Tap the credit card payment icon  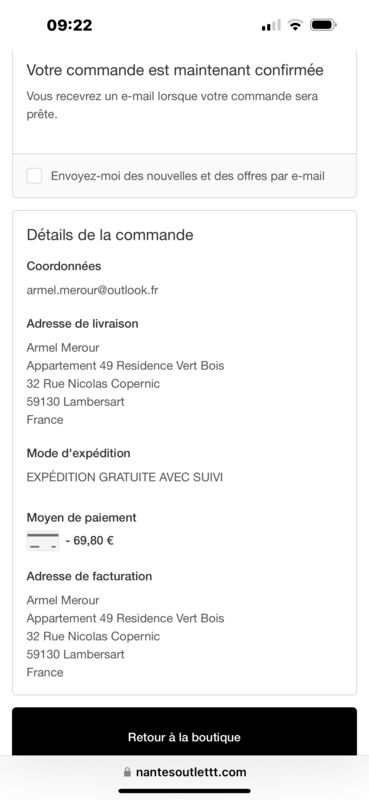43,541
